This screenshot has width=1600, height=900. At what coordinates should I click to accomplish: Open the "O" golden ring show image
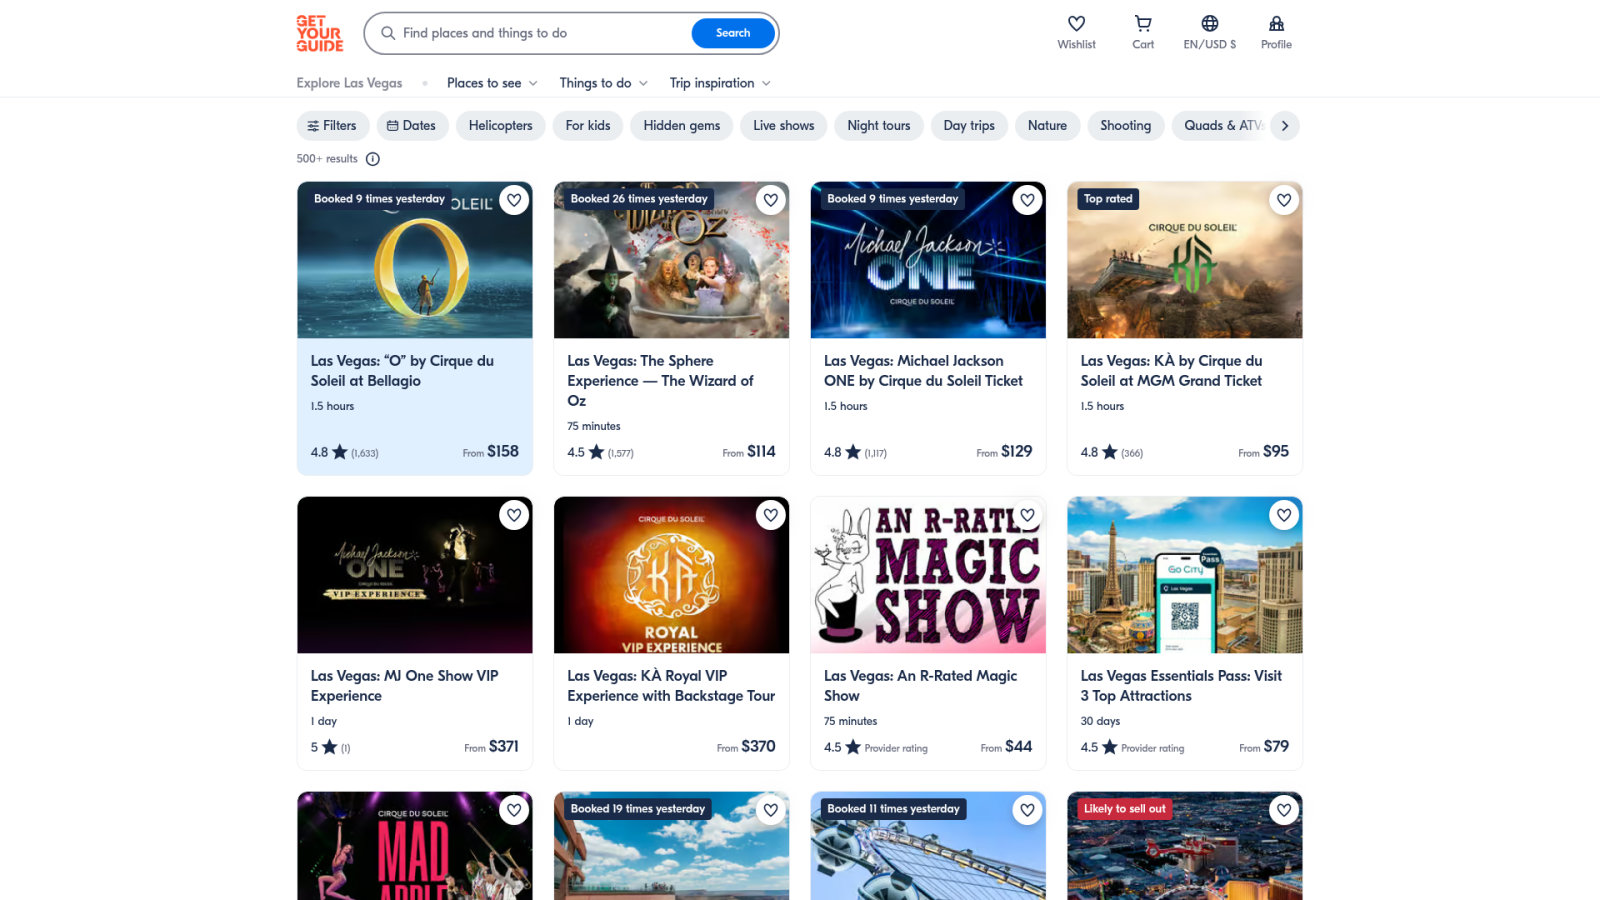415,260
